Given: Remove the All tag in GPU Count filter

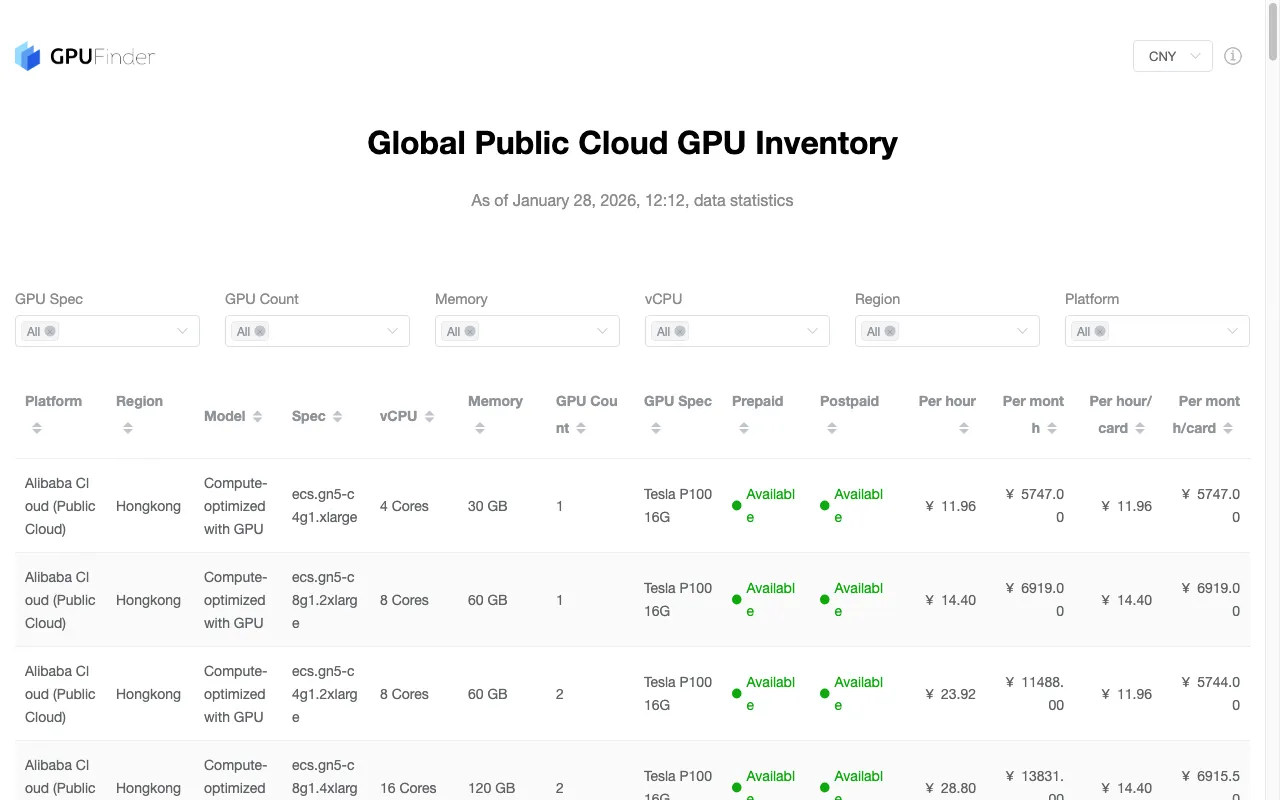Looking at the screenshot, I should click(260, 331).
